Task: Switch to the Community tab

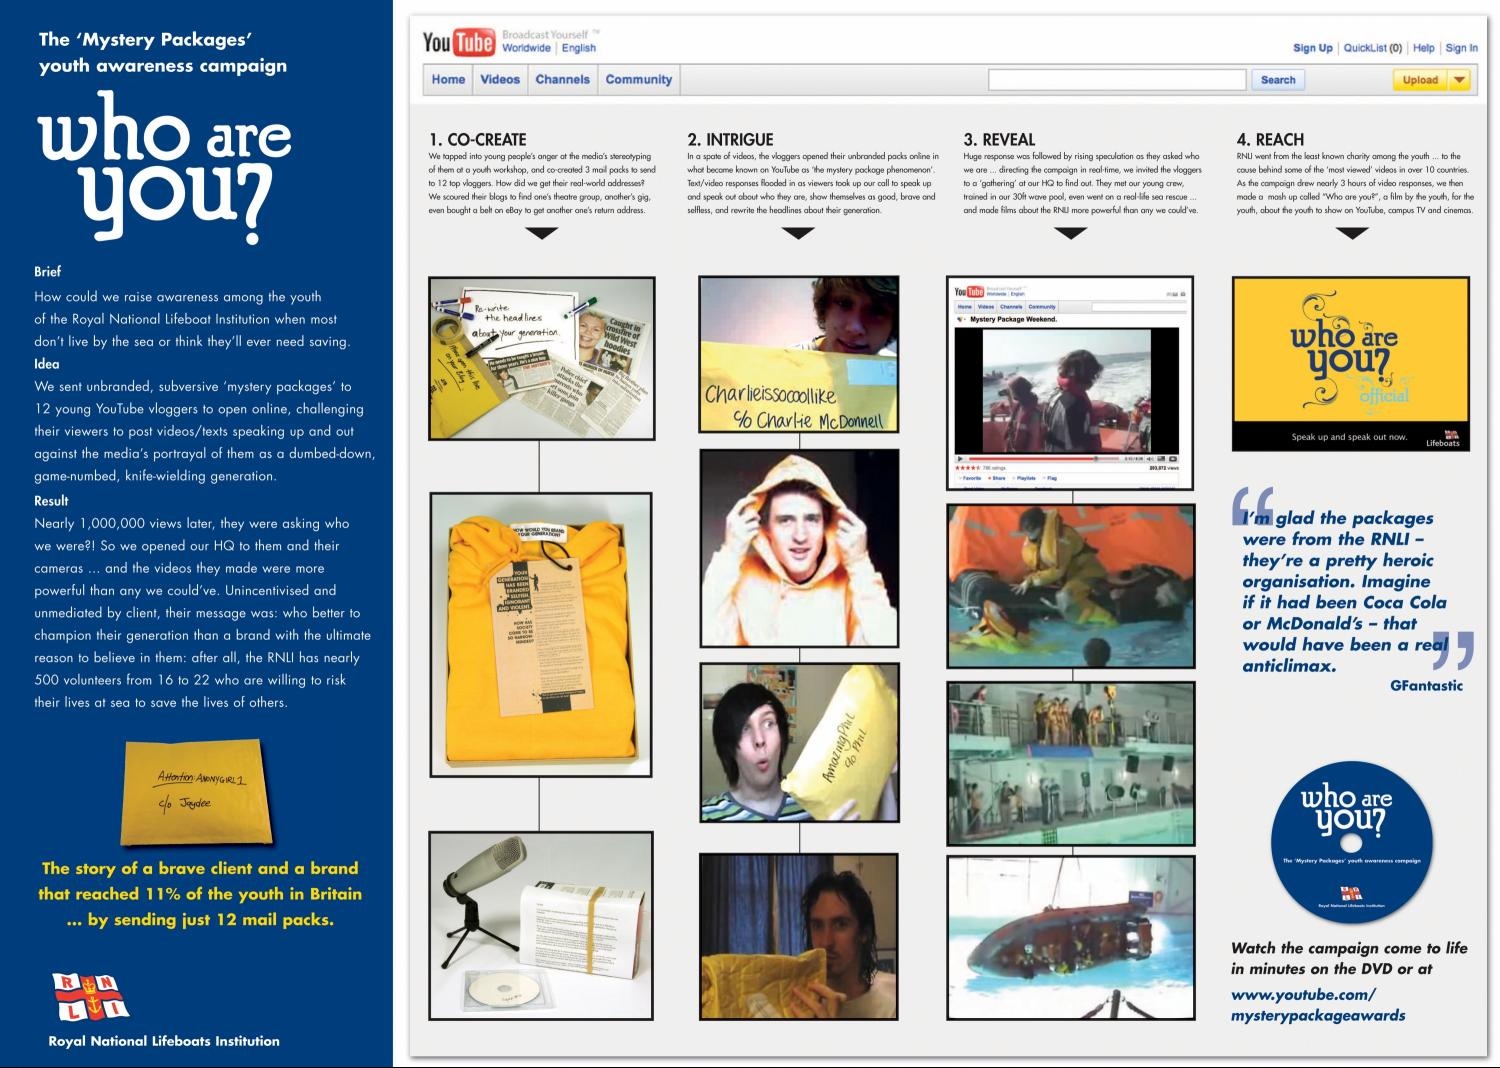Action: [638, 80]
